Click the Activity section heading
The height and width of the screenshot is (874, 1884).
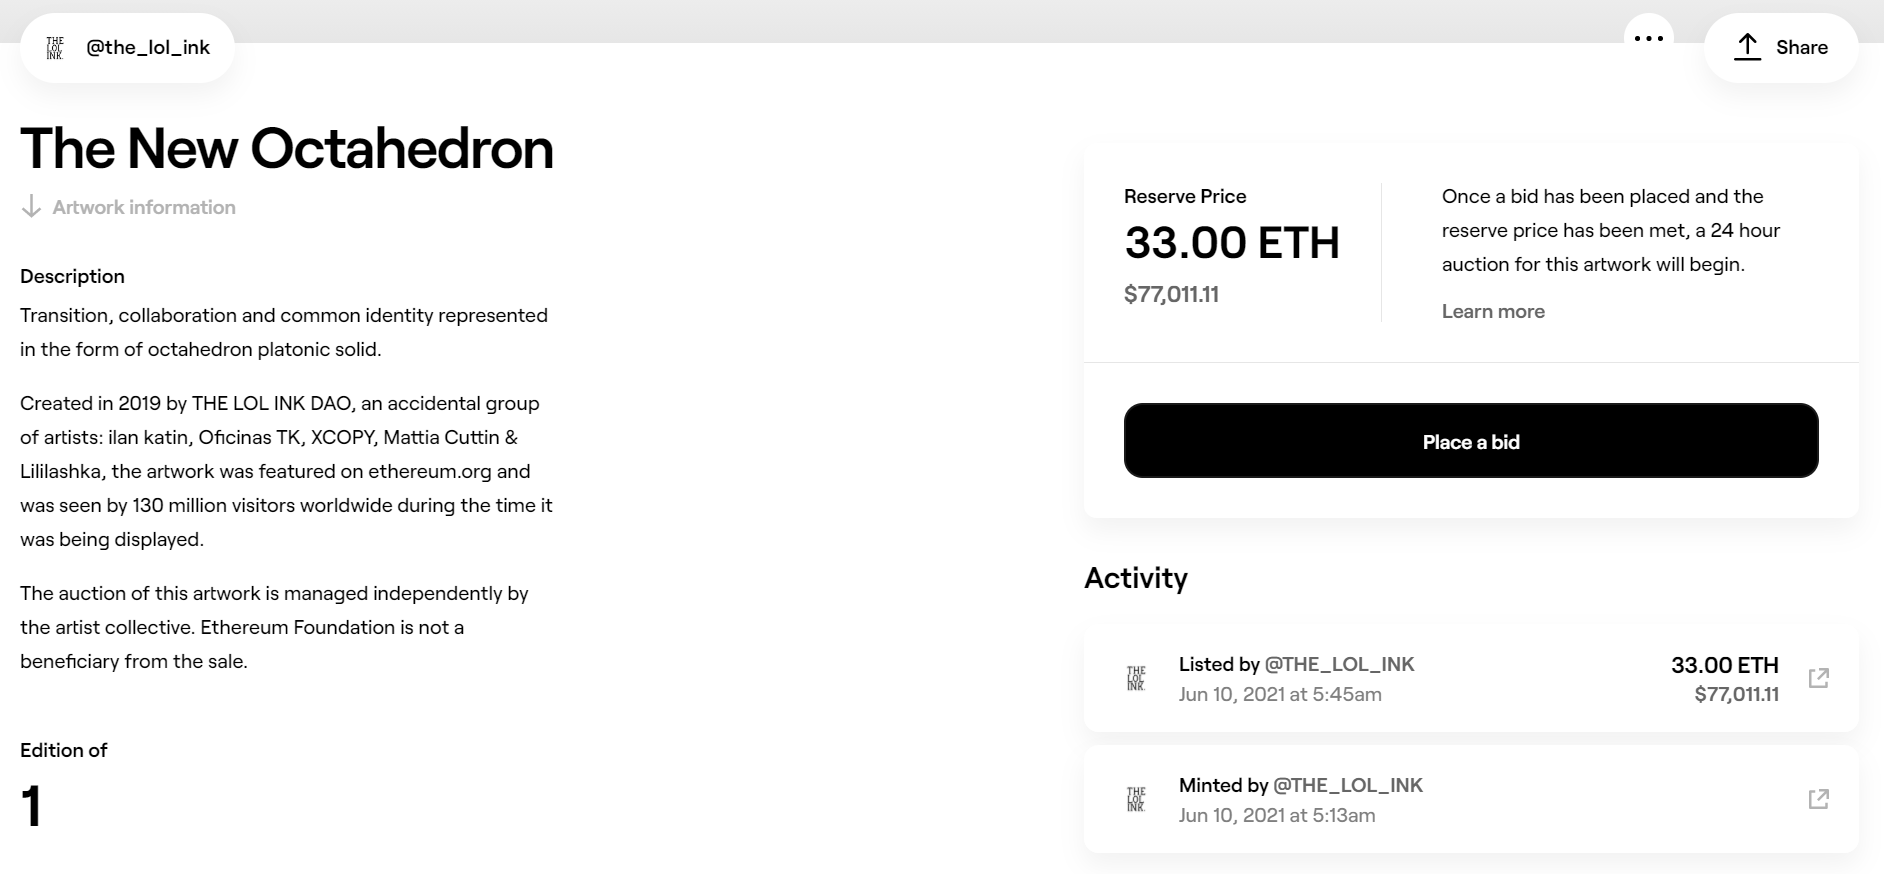pyautogui.click(x=1135, y=578)
